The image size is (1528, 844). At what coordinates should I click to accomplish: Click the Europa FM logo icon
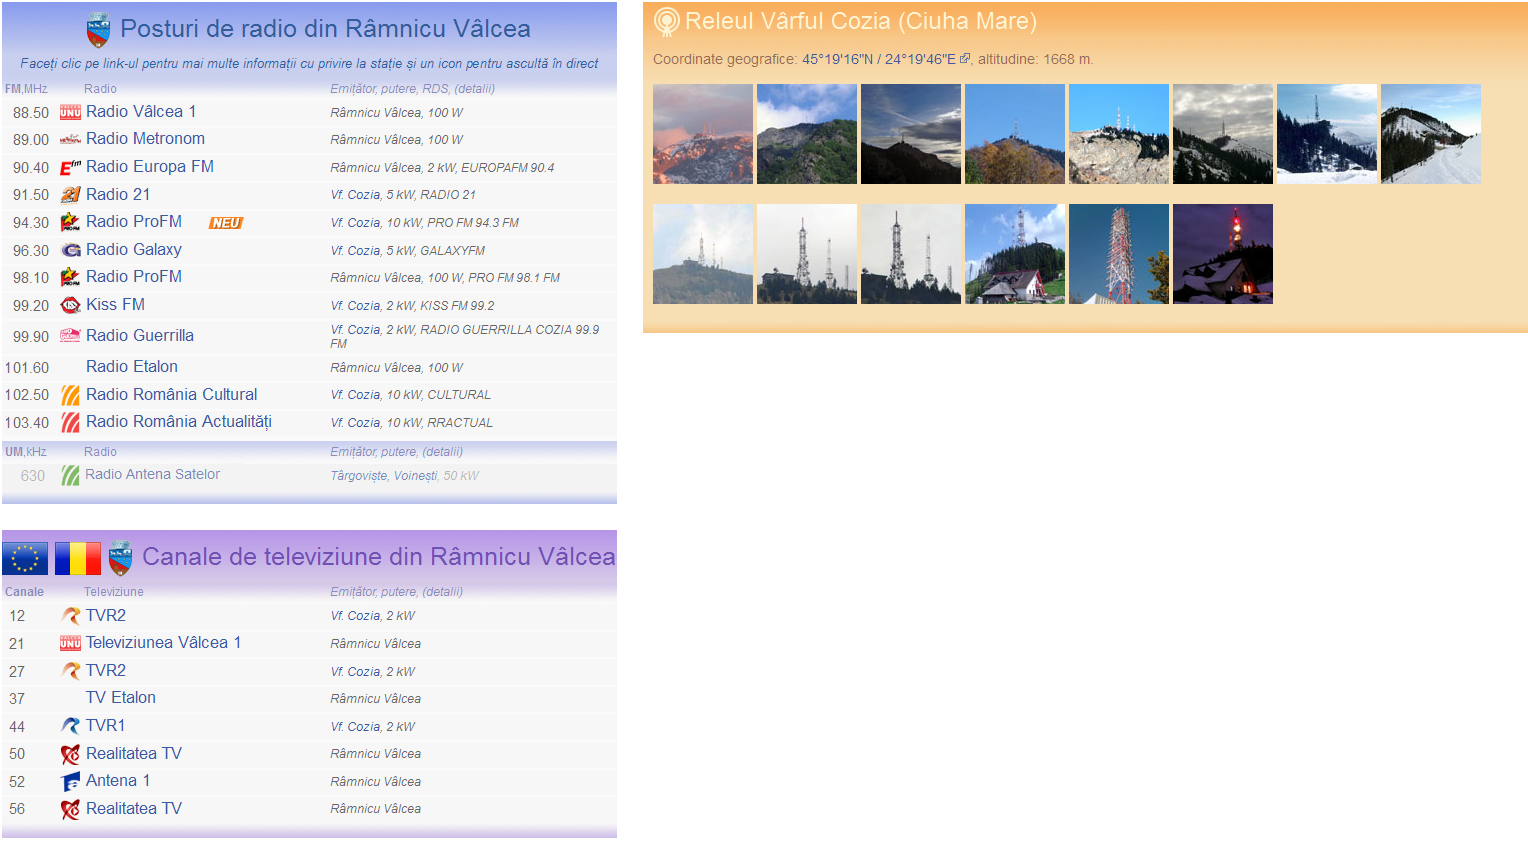tap(70, 167)
